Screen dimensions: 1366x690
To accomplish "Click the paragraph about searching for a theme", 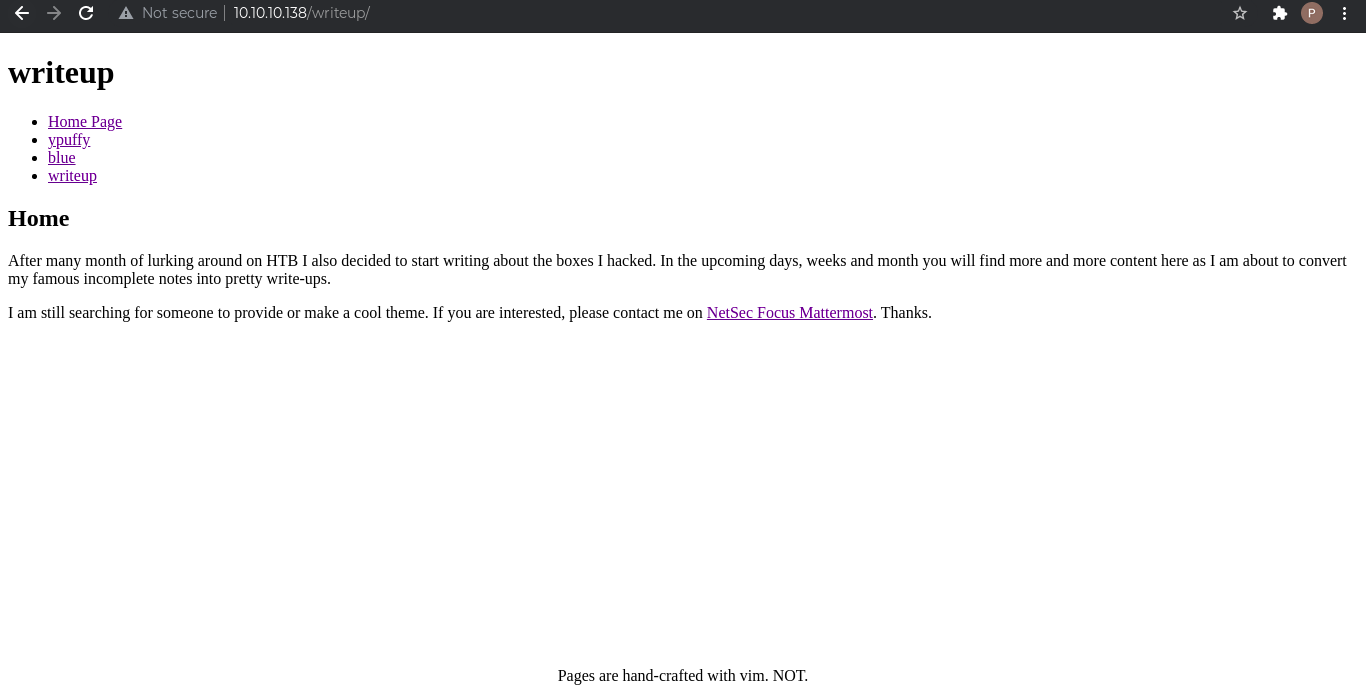I will click(x=470, y=313).
